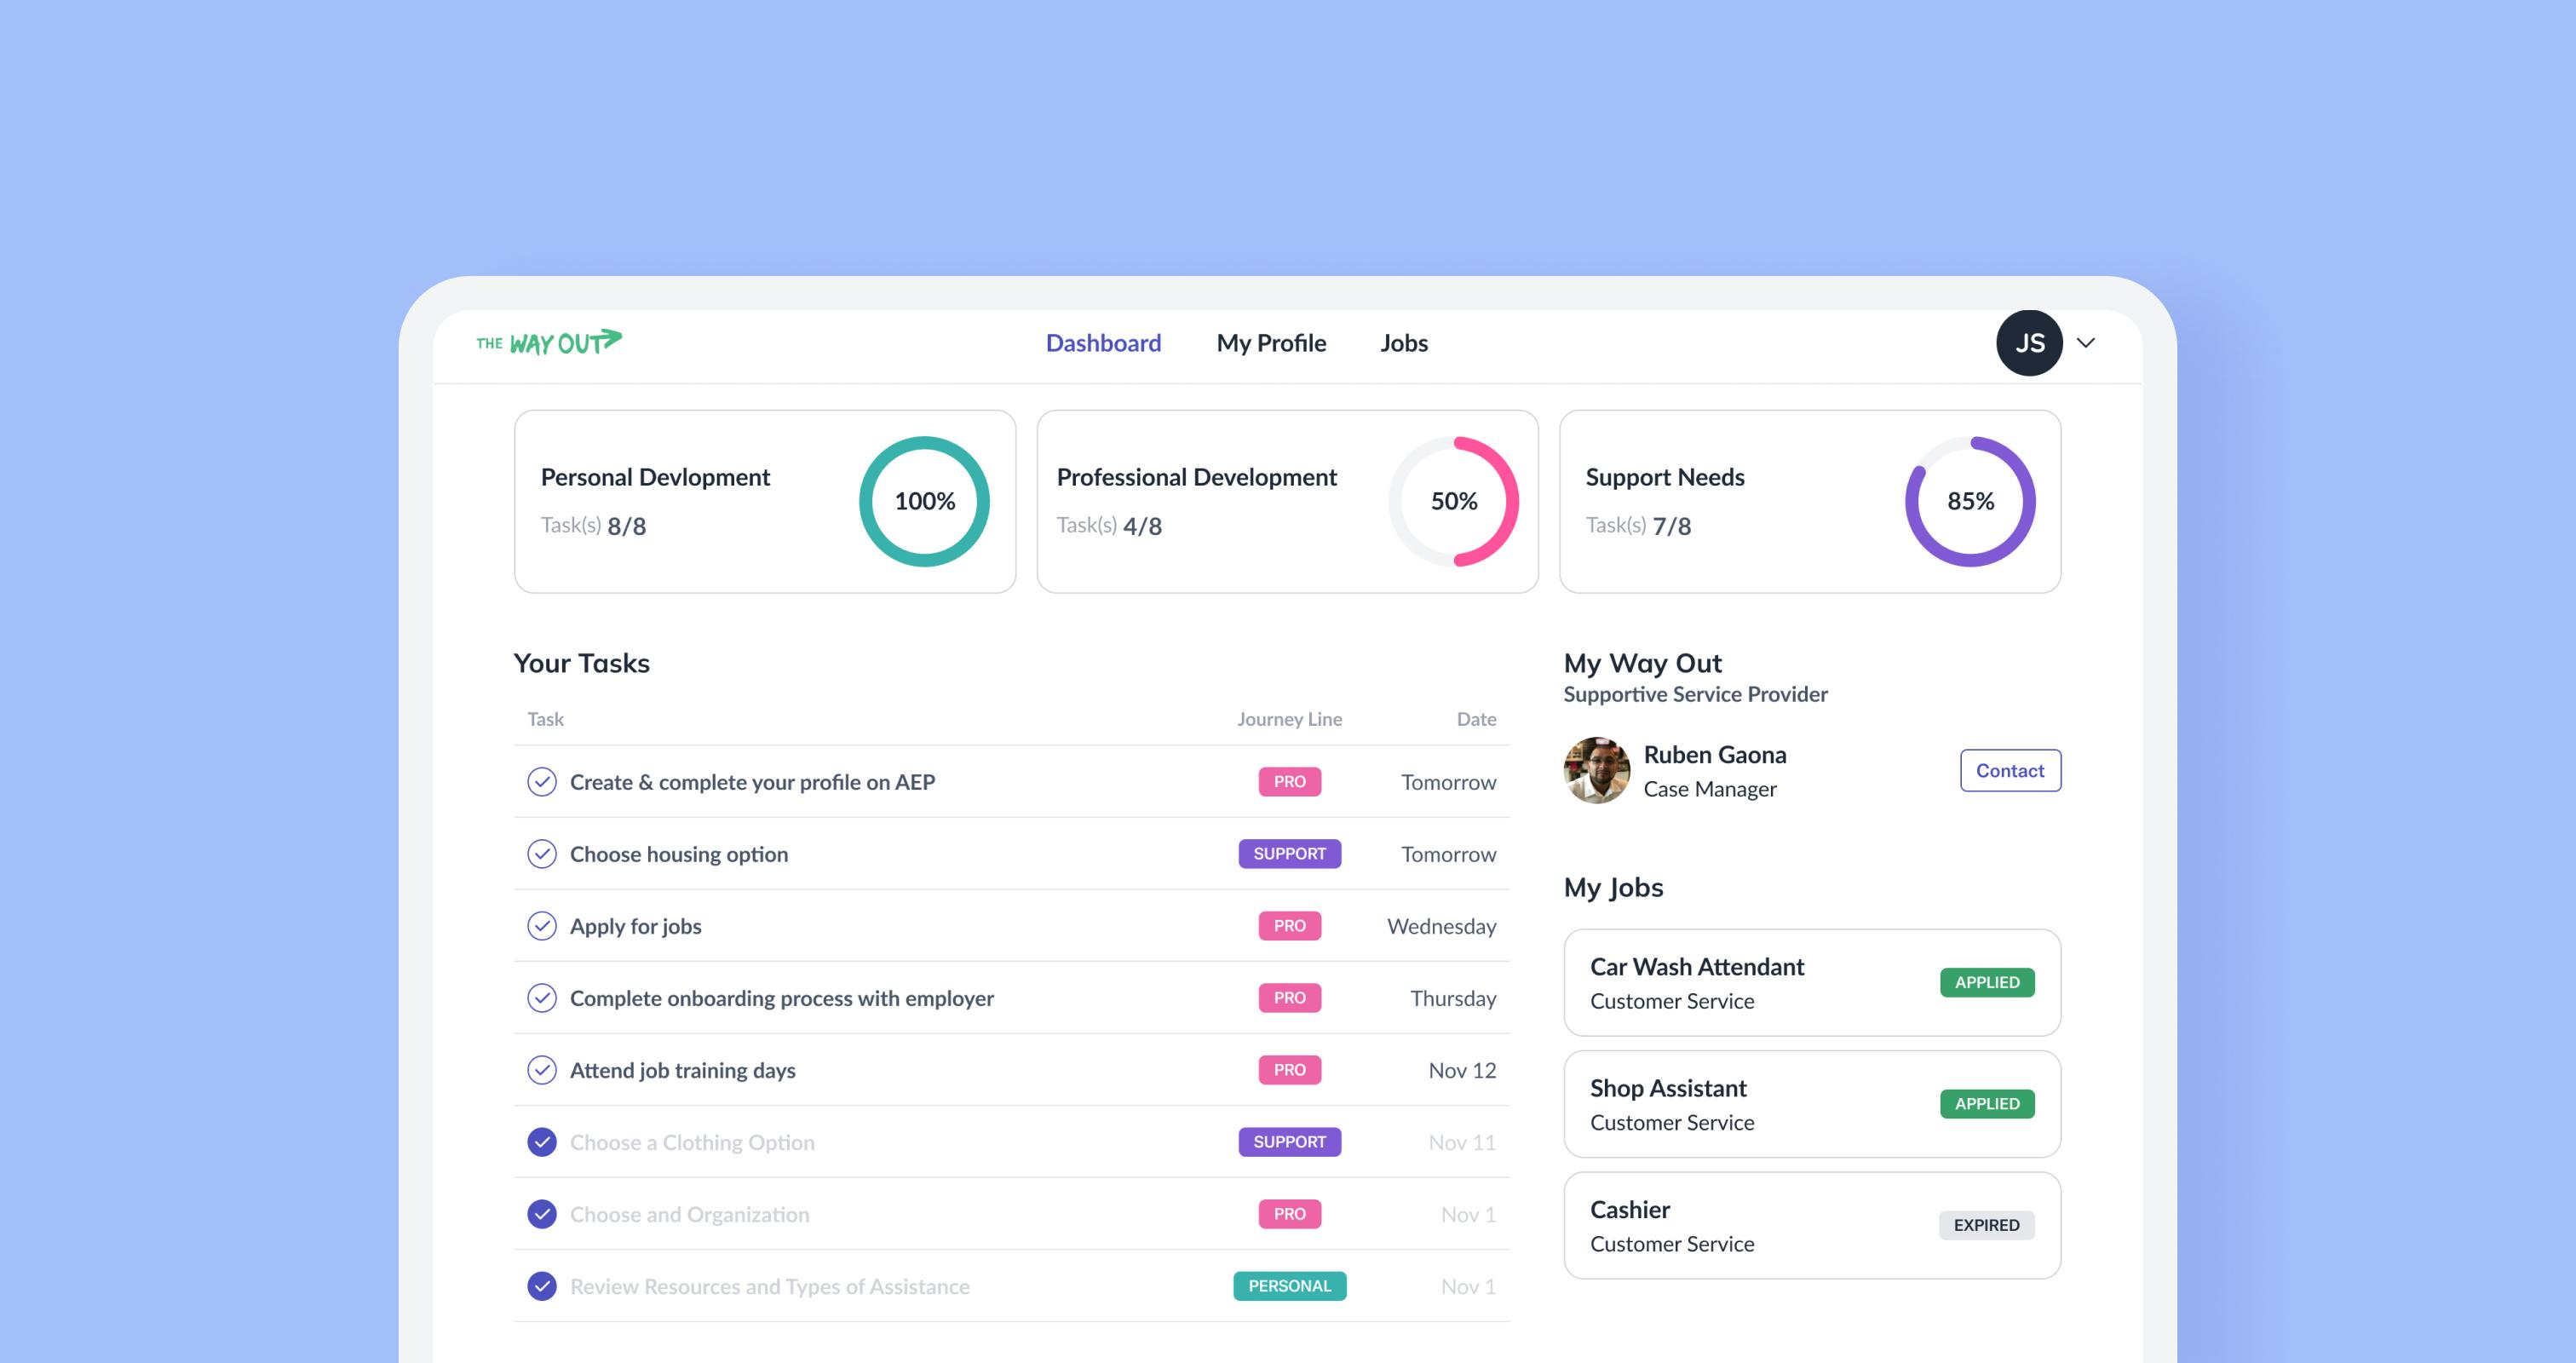Open the Professional Development card title
Image resolution: width=2576 pixels, height=1363 pixels.
(1196, 477)
